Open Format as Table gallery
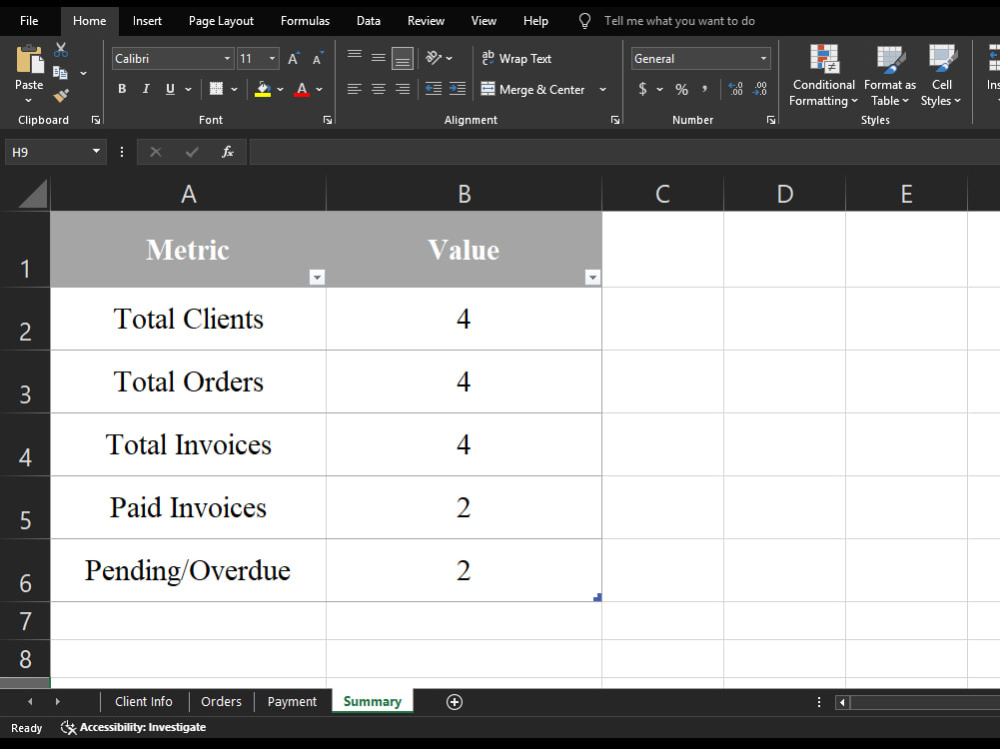The image size is (1000, 749). pyautogui.click(x=890, y=75)
